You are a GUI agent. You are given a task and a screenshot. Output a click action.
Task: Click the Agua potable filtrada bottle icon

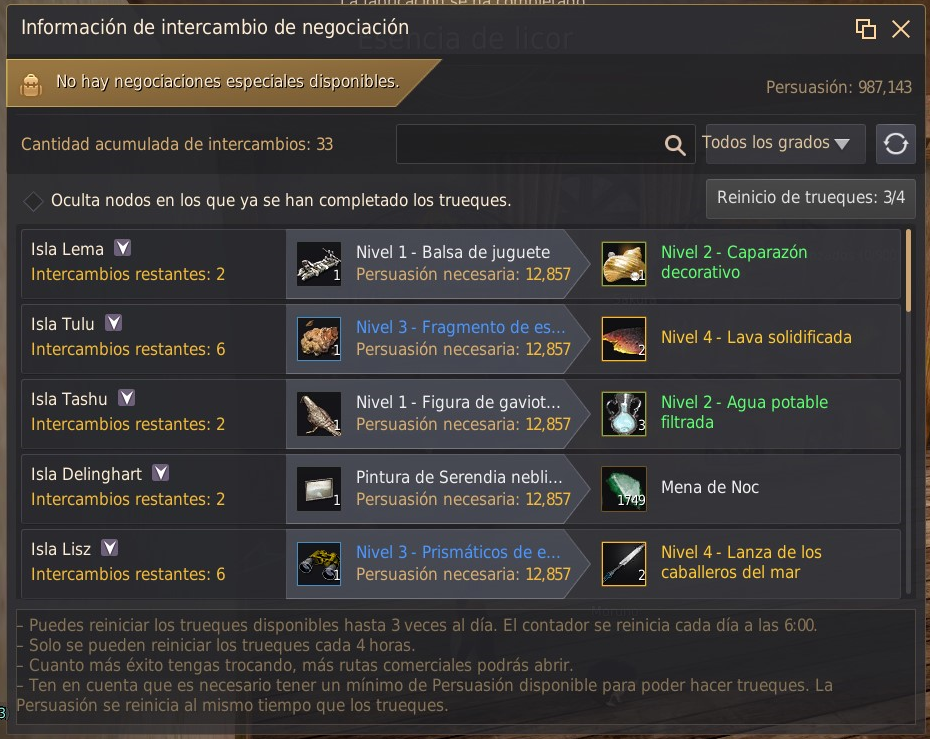click(x=624, y=414)
